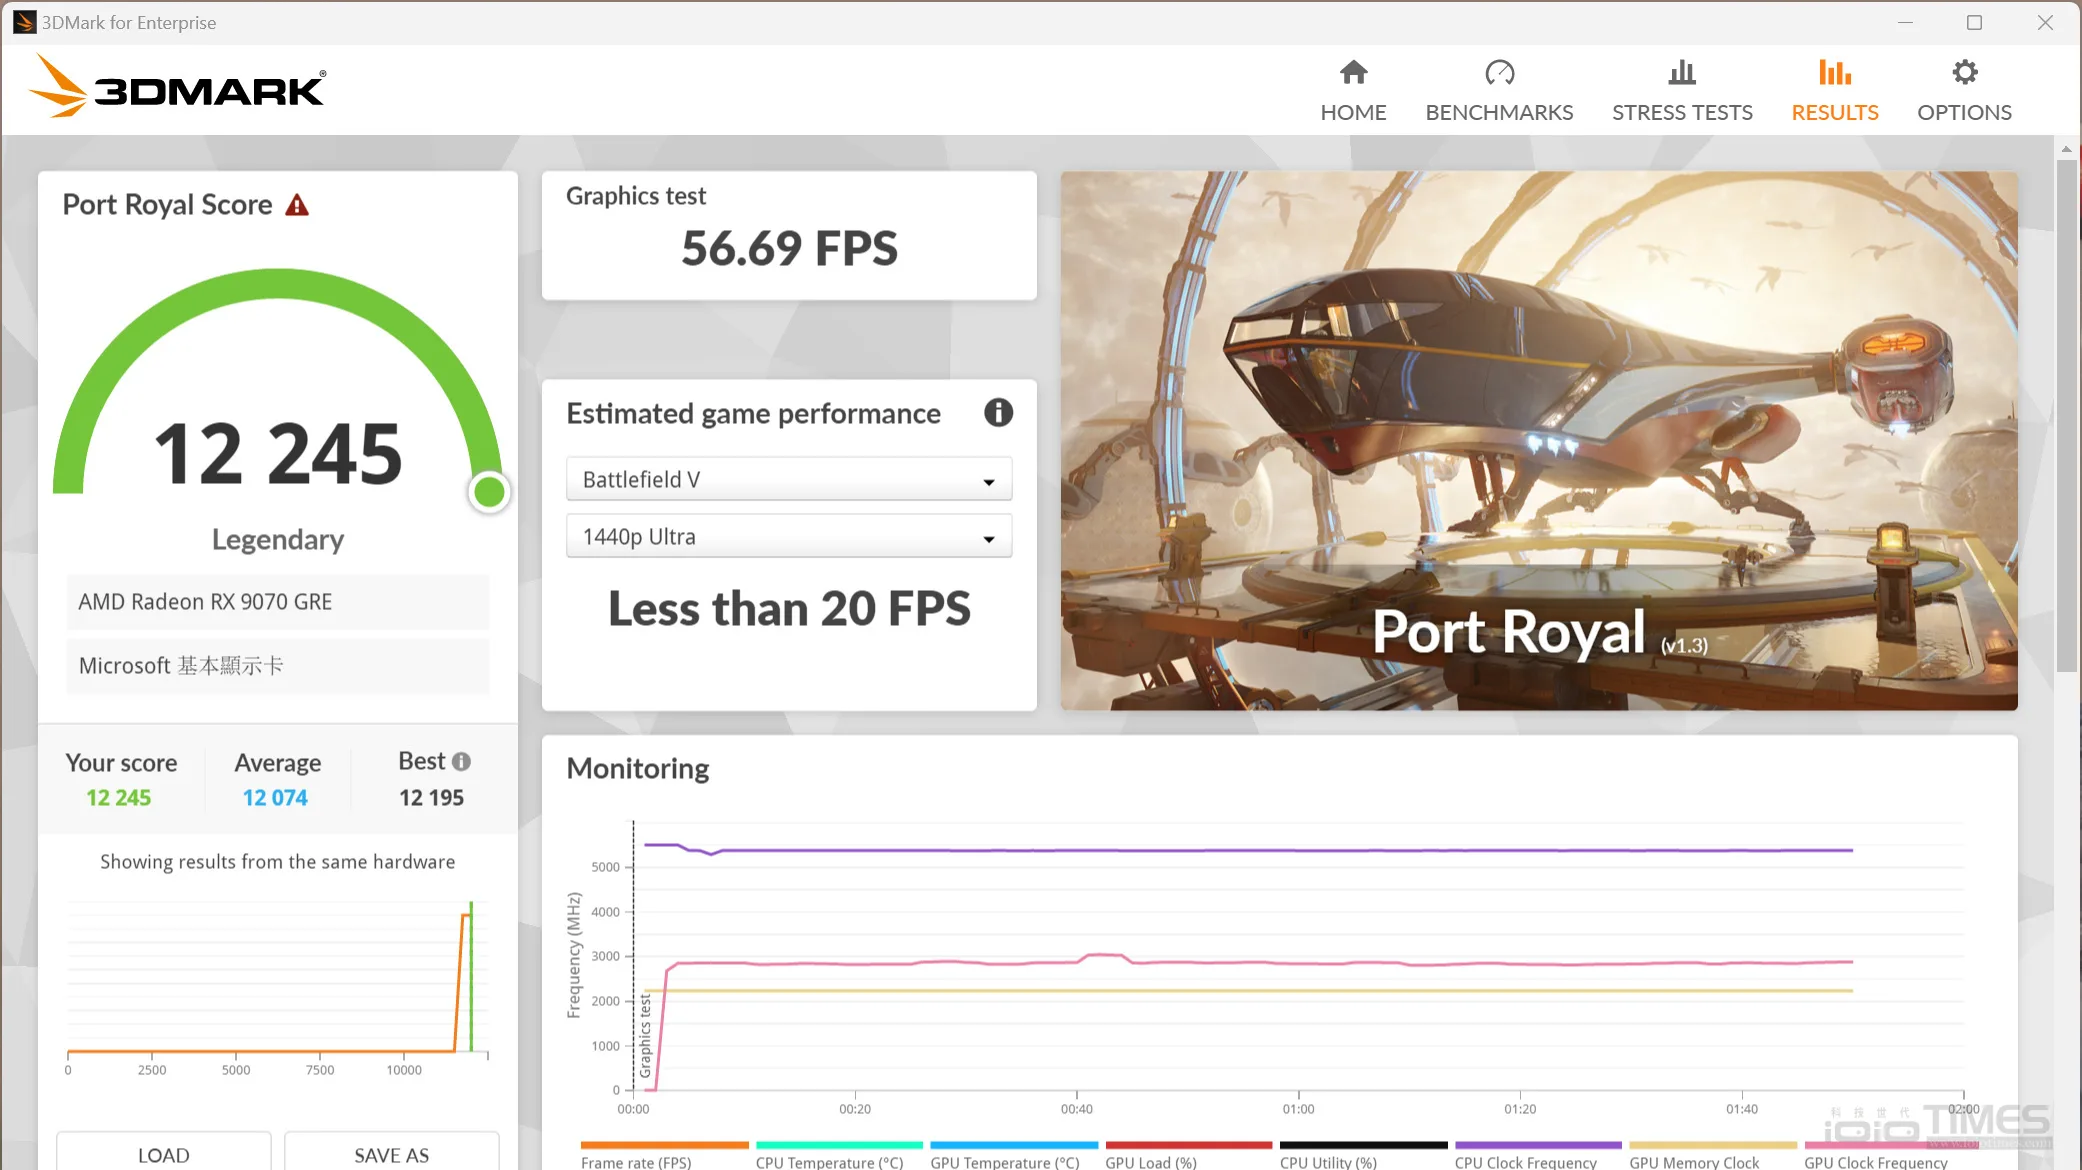
Task: Click the Port Royal Score heading
Action: 167,205
